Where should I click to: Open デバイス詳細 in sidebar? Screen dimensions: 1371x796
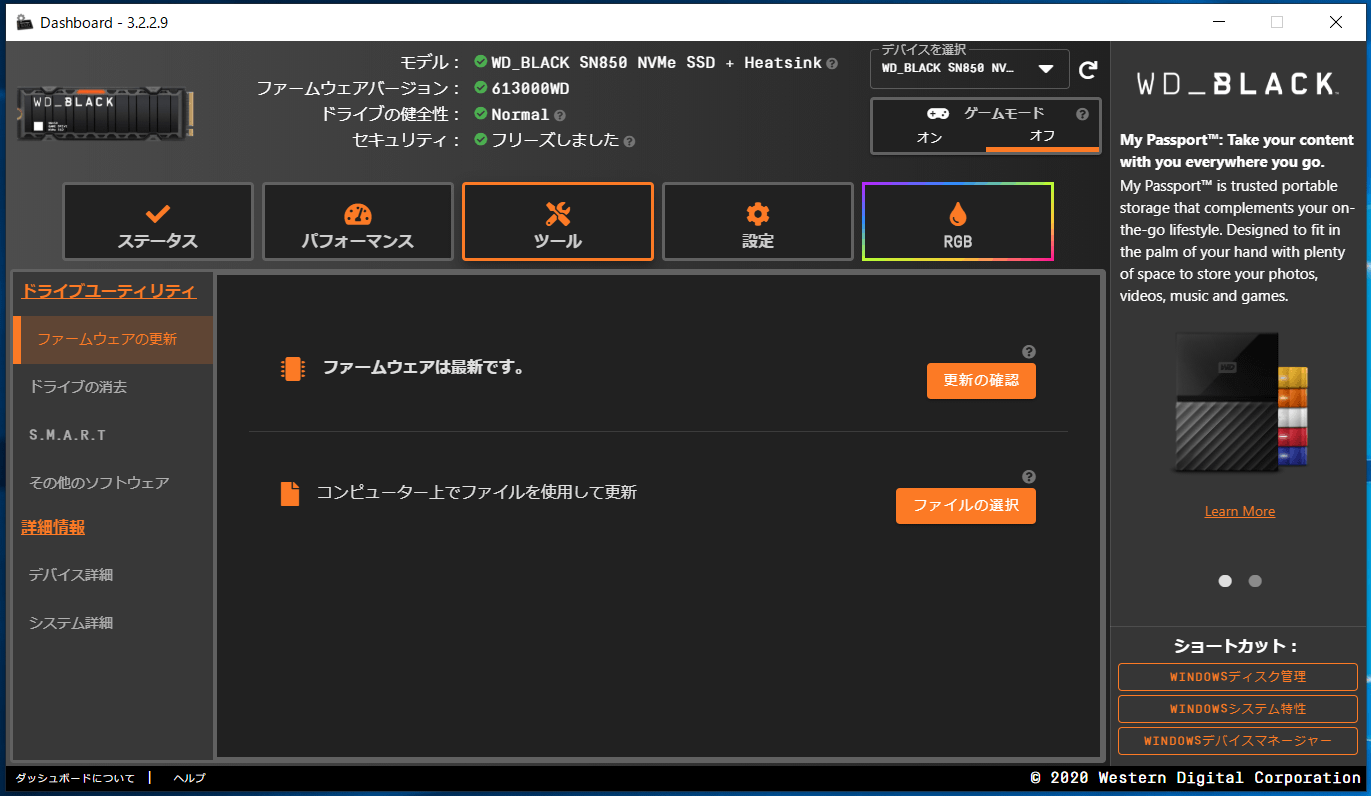[113, 575]
